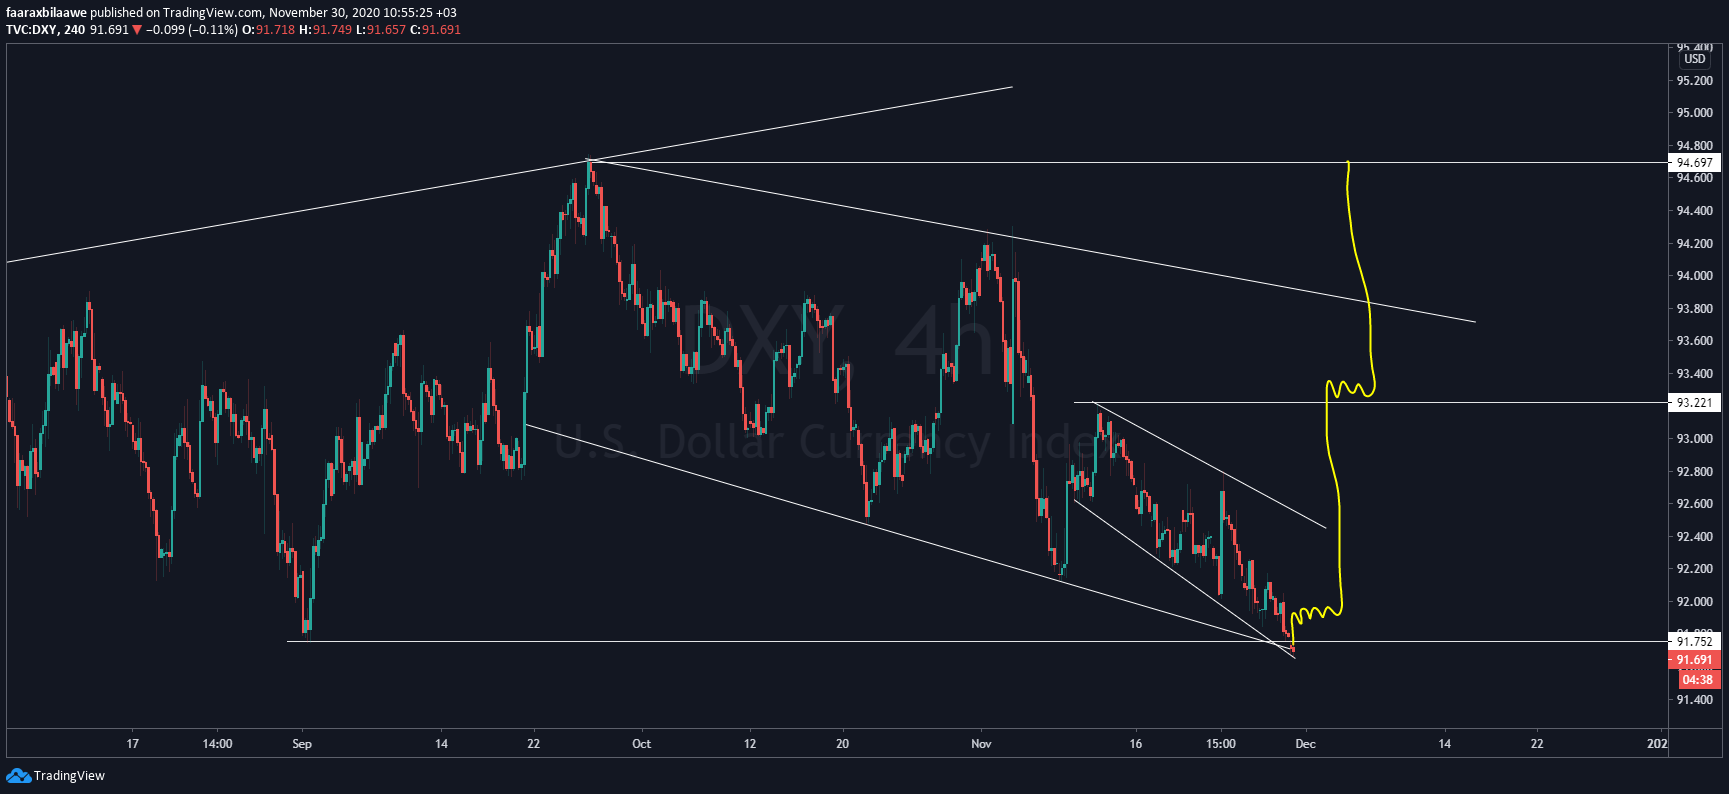Click the TradingView cloud logo icon
1729x794 pixels.
[x=18, y=775]
